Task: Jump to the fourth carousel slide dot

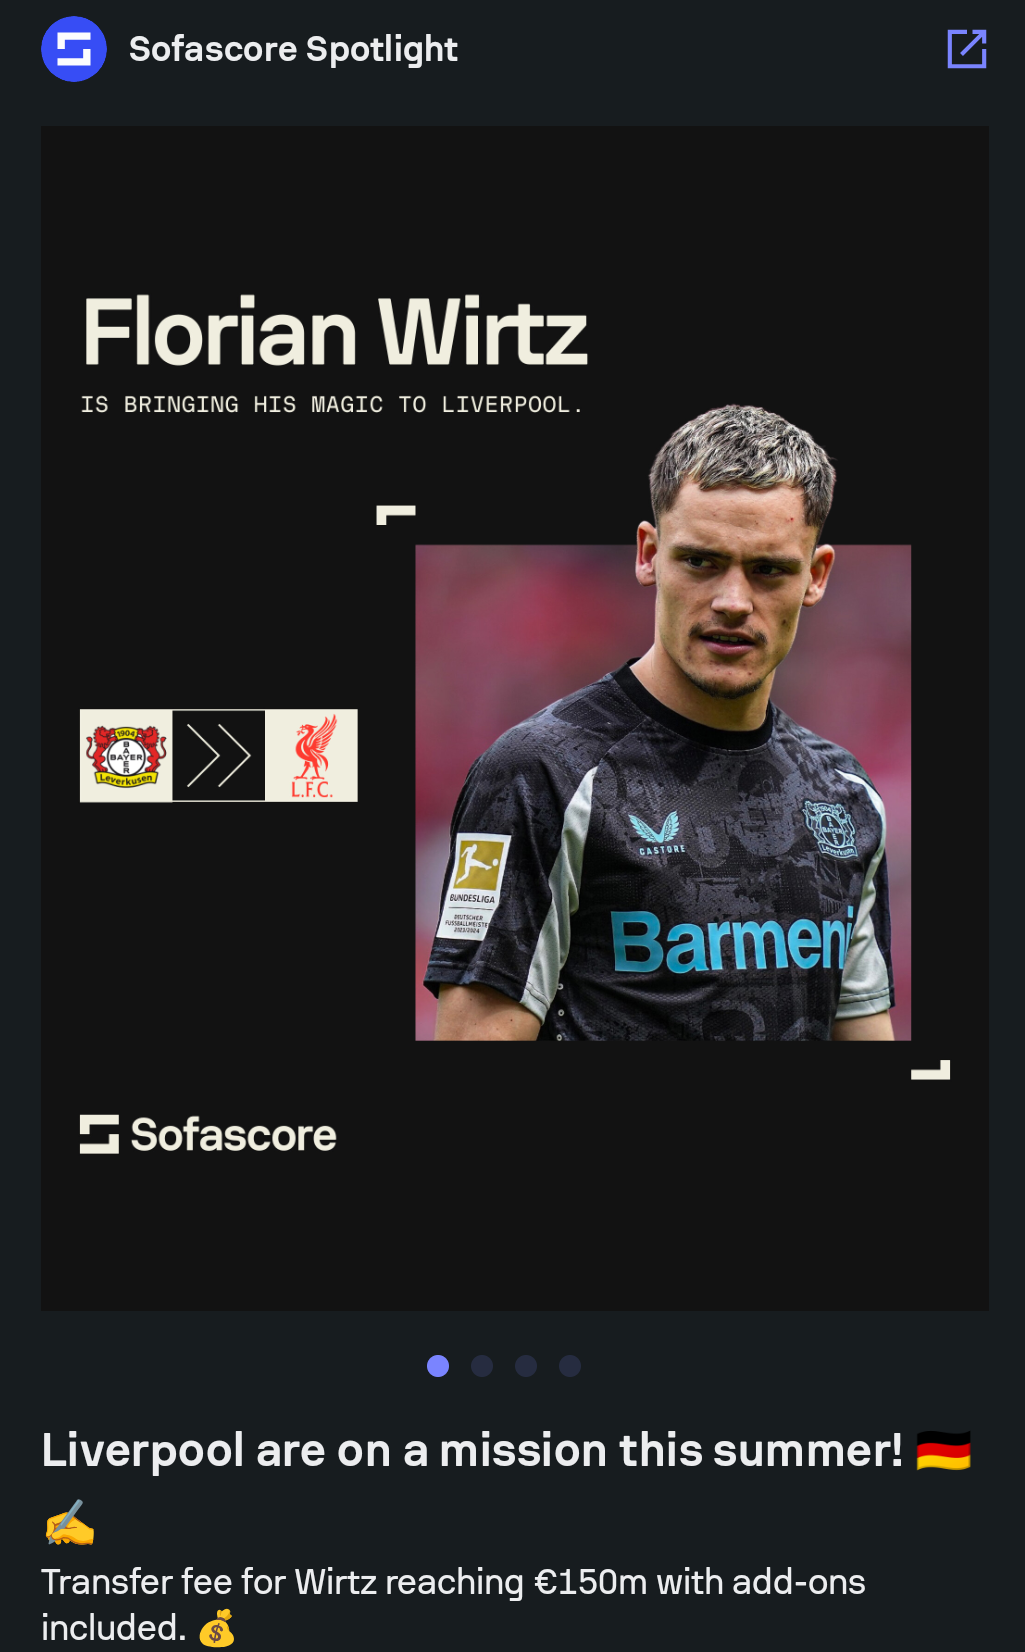Action: [x=570, y=1366]
